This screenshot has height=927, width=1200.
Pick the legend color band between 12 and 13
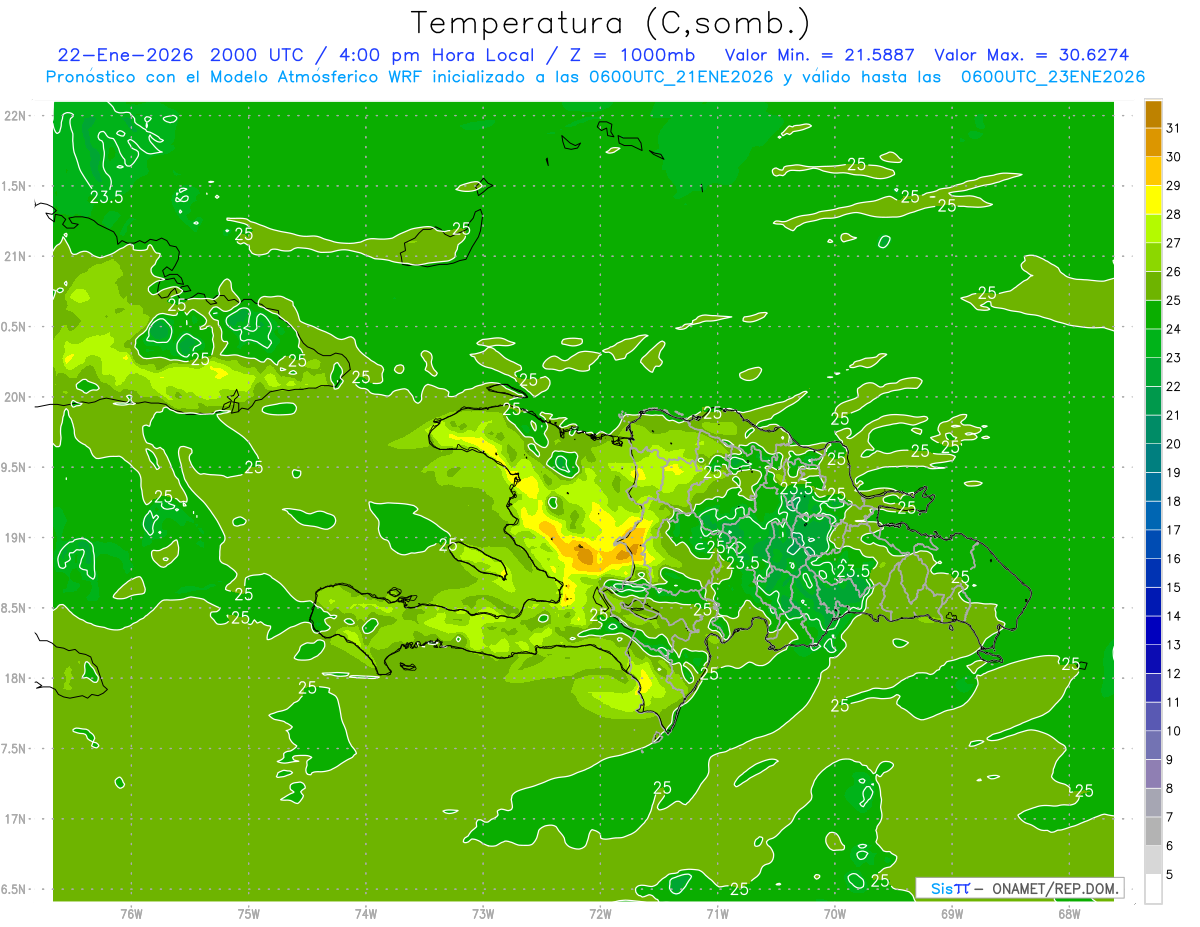point(1153,659)
